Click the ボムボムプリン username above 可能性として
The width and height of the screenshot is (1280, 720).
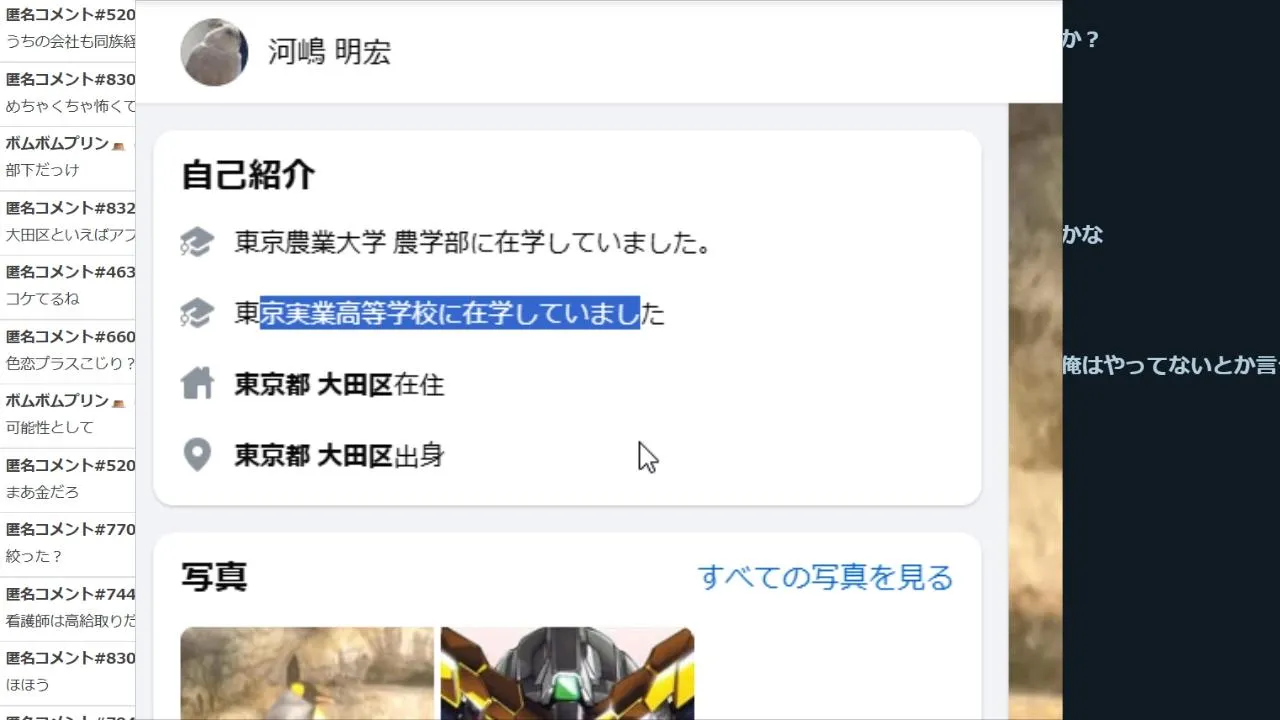(x=57, y=400)
